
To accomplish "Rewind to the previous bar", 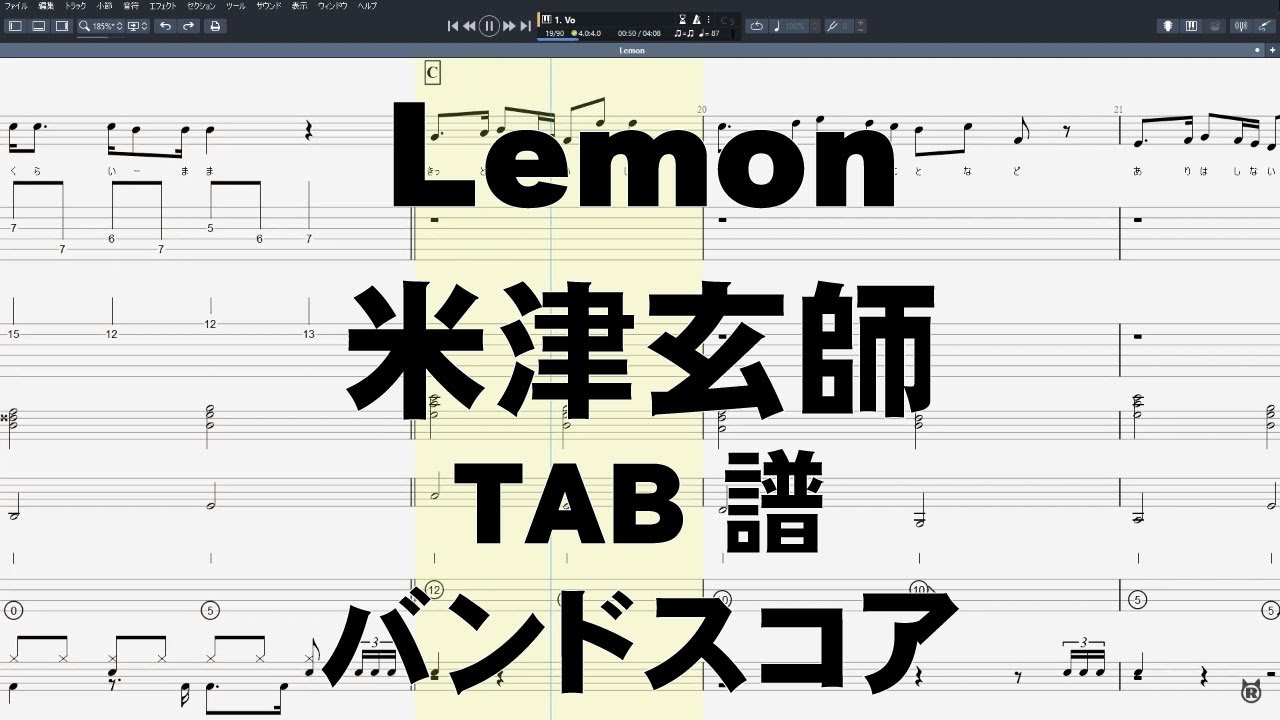I will pos(469,26).
